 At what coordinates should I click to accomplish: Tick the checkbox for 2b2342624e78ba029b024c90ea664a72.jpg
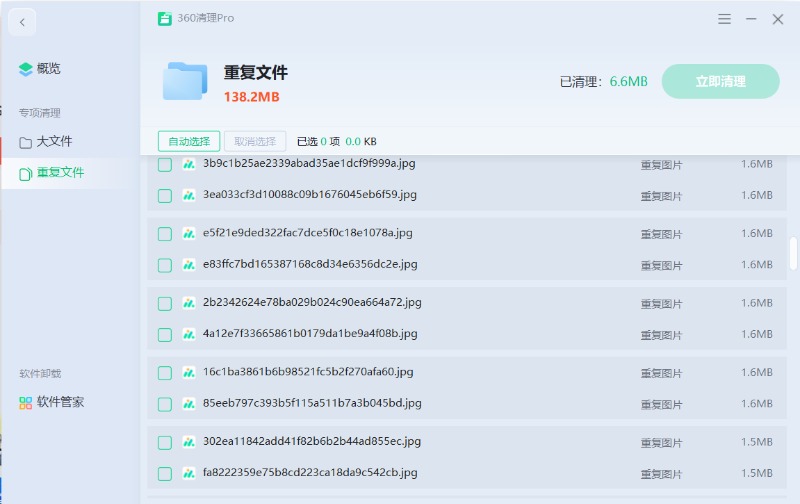tap(165, 303)
